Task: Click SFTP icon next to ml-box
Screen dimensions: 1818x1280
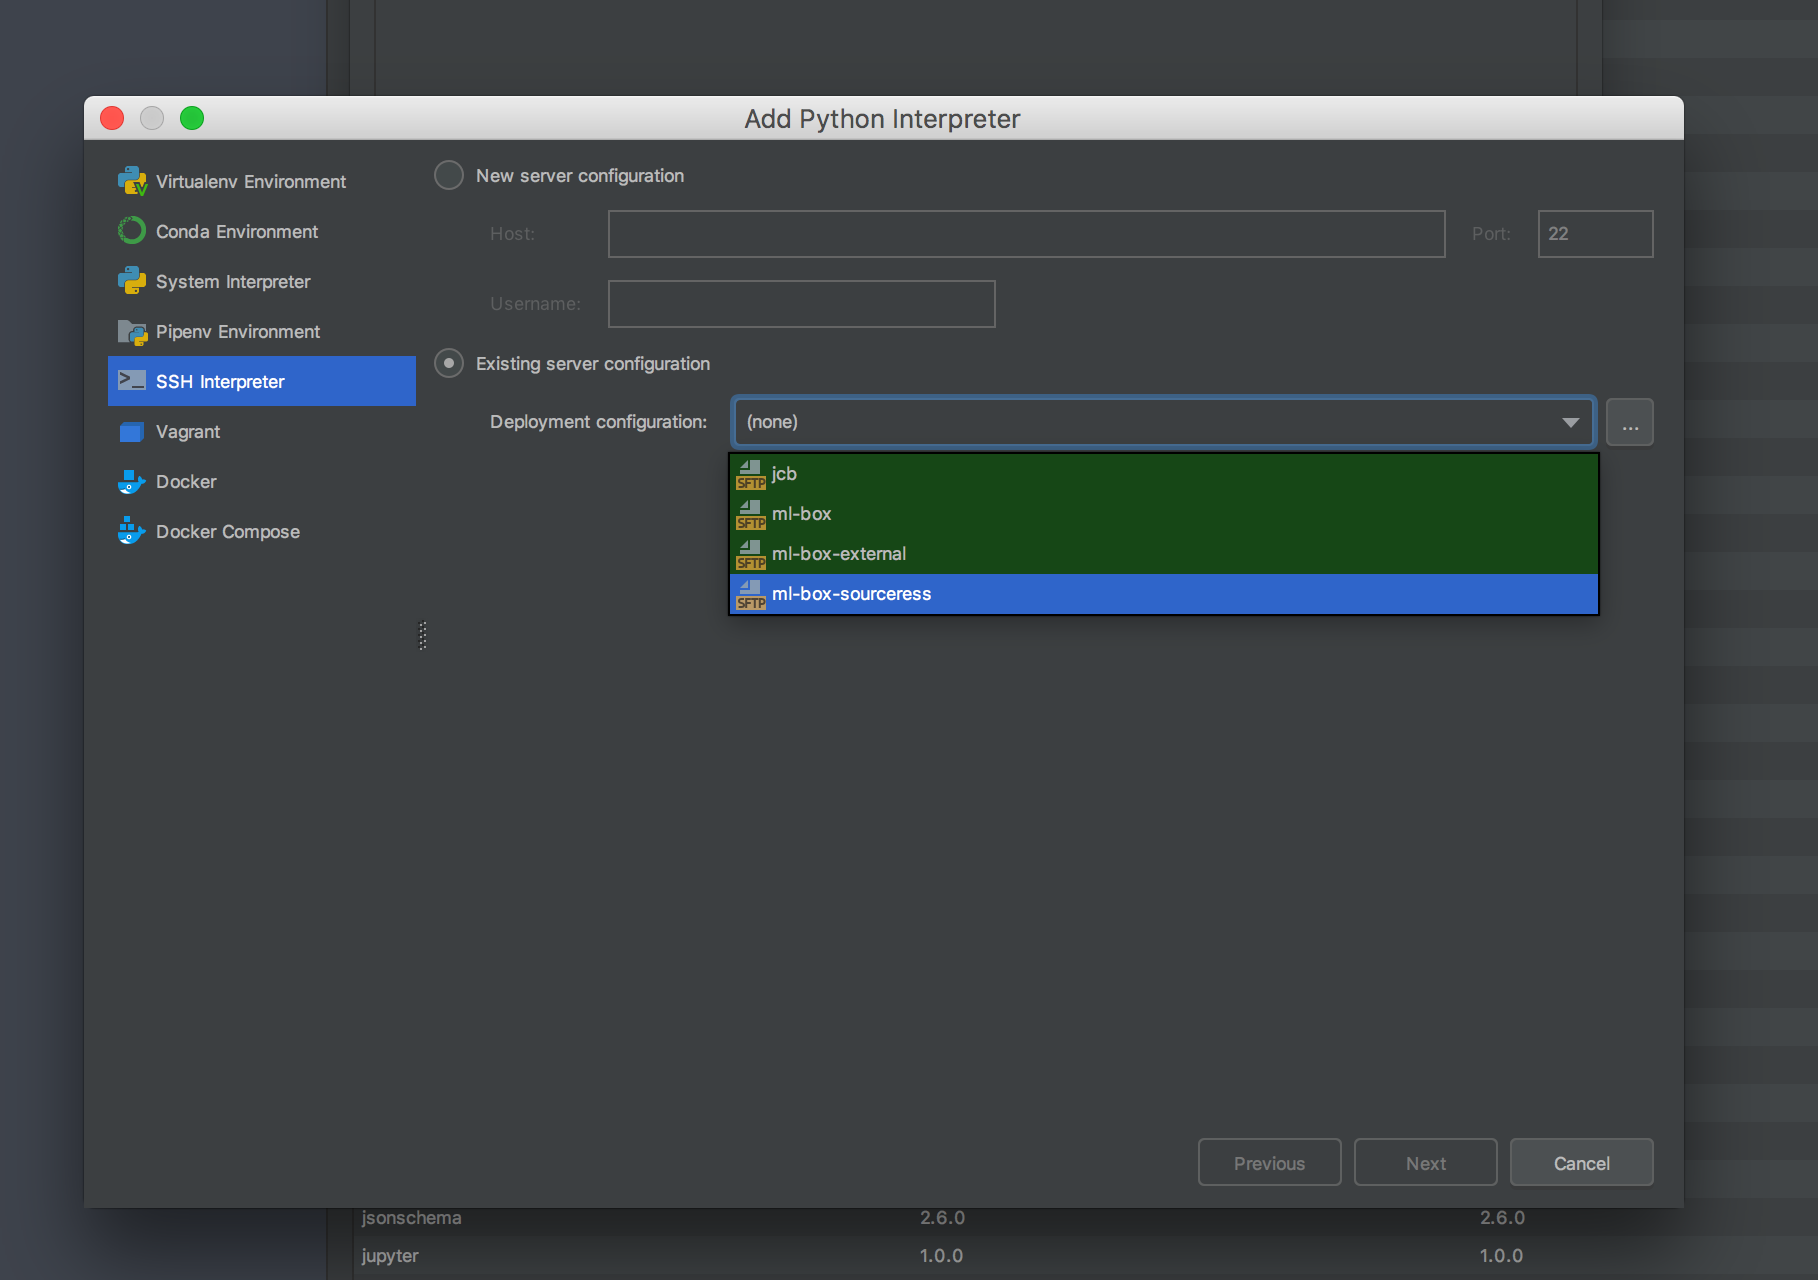Action: 751,514
